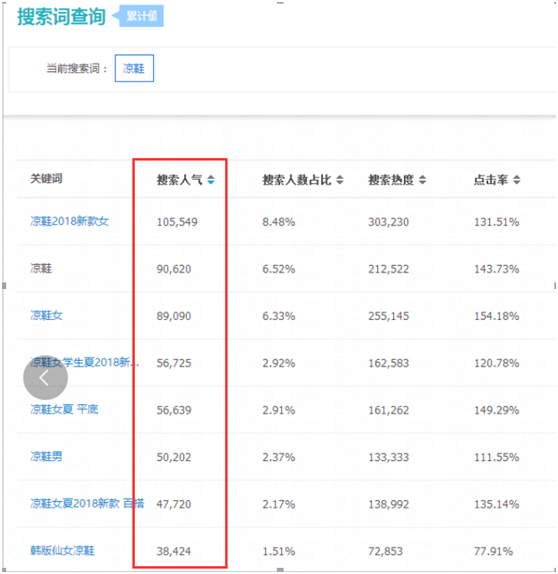Select the percentage 6.33%
The image size is (558, 574).
pyautogui.click(x=279, y=316)
